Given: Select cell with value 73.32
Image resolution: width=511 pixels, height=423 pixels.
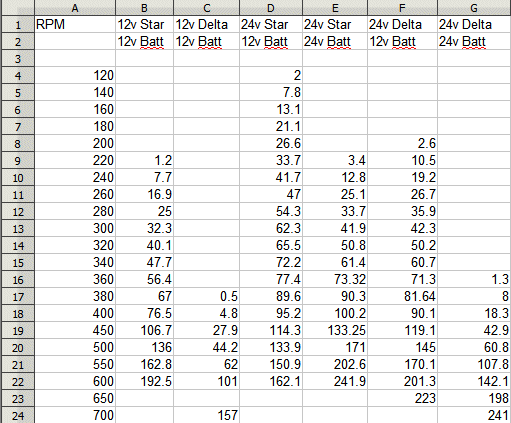Looking at the screenshot, I should click(335, 279).
